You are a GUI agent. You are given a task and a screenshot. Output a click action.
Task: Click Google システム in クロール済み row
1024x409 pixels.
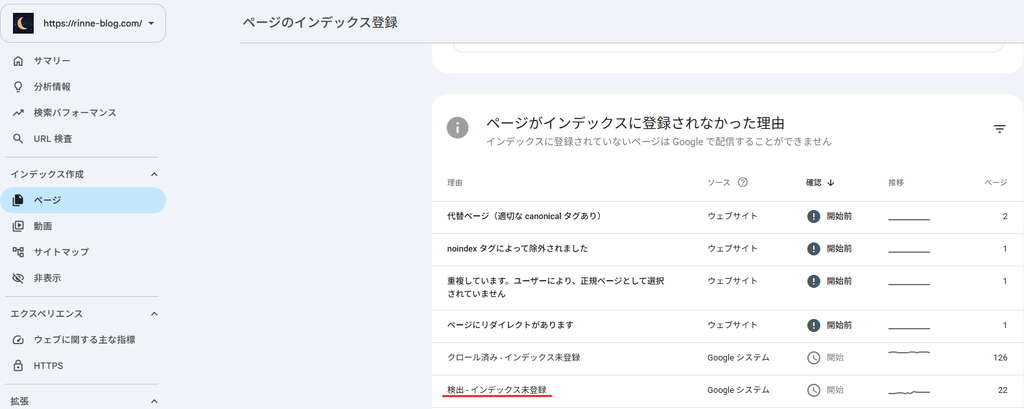point(738,357)
